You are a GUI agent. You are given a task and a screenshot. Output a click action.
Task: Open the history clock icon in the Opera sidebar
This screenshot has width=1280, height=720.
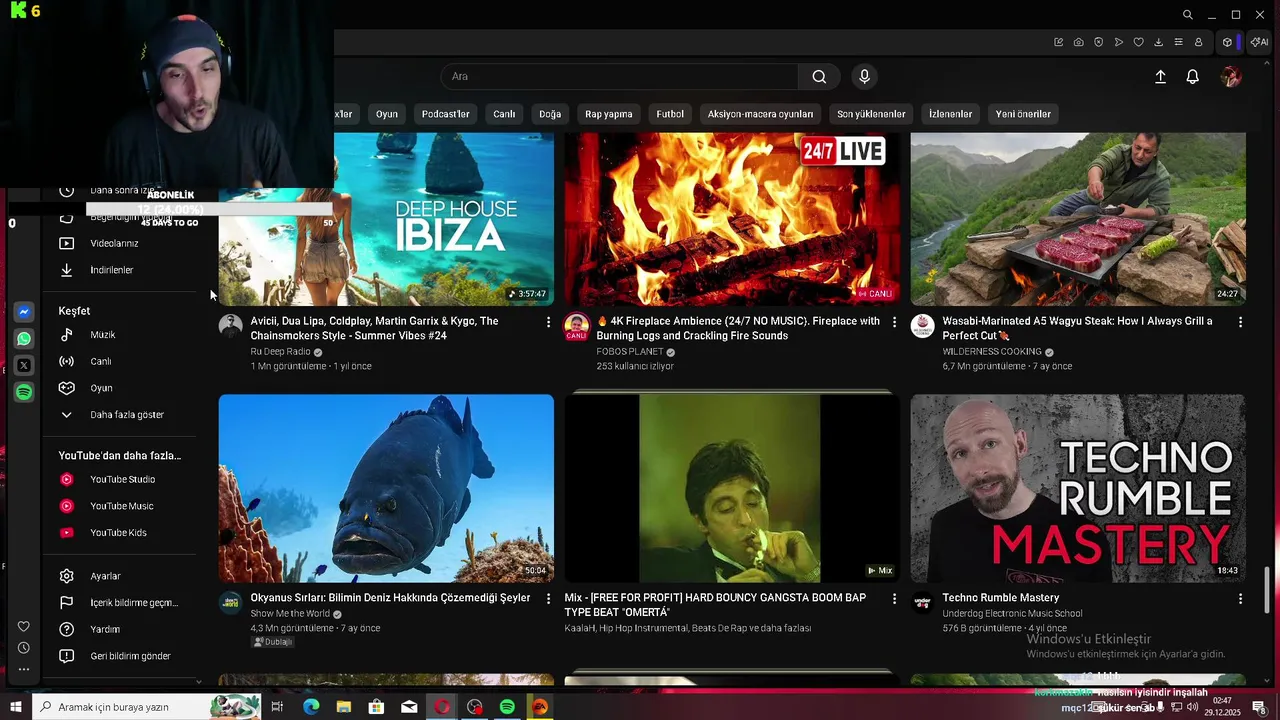tap(24, 648)
